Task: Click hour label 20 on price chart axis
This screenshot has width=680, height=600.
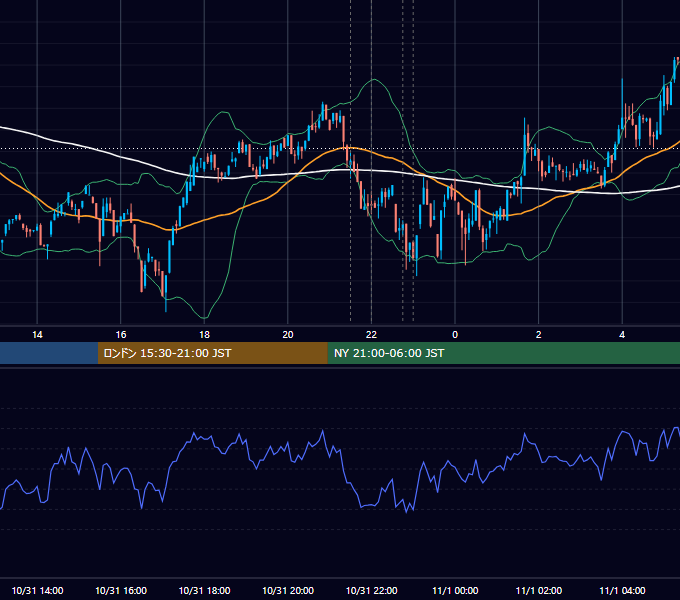Action: coord(288,335)
